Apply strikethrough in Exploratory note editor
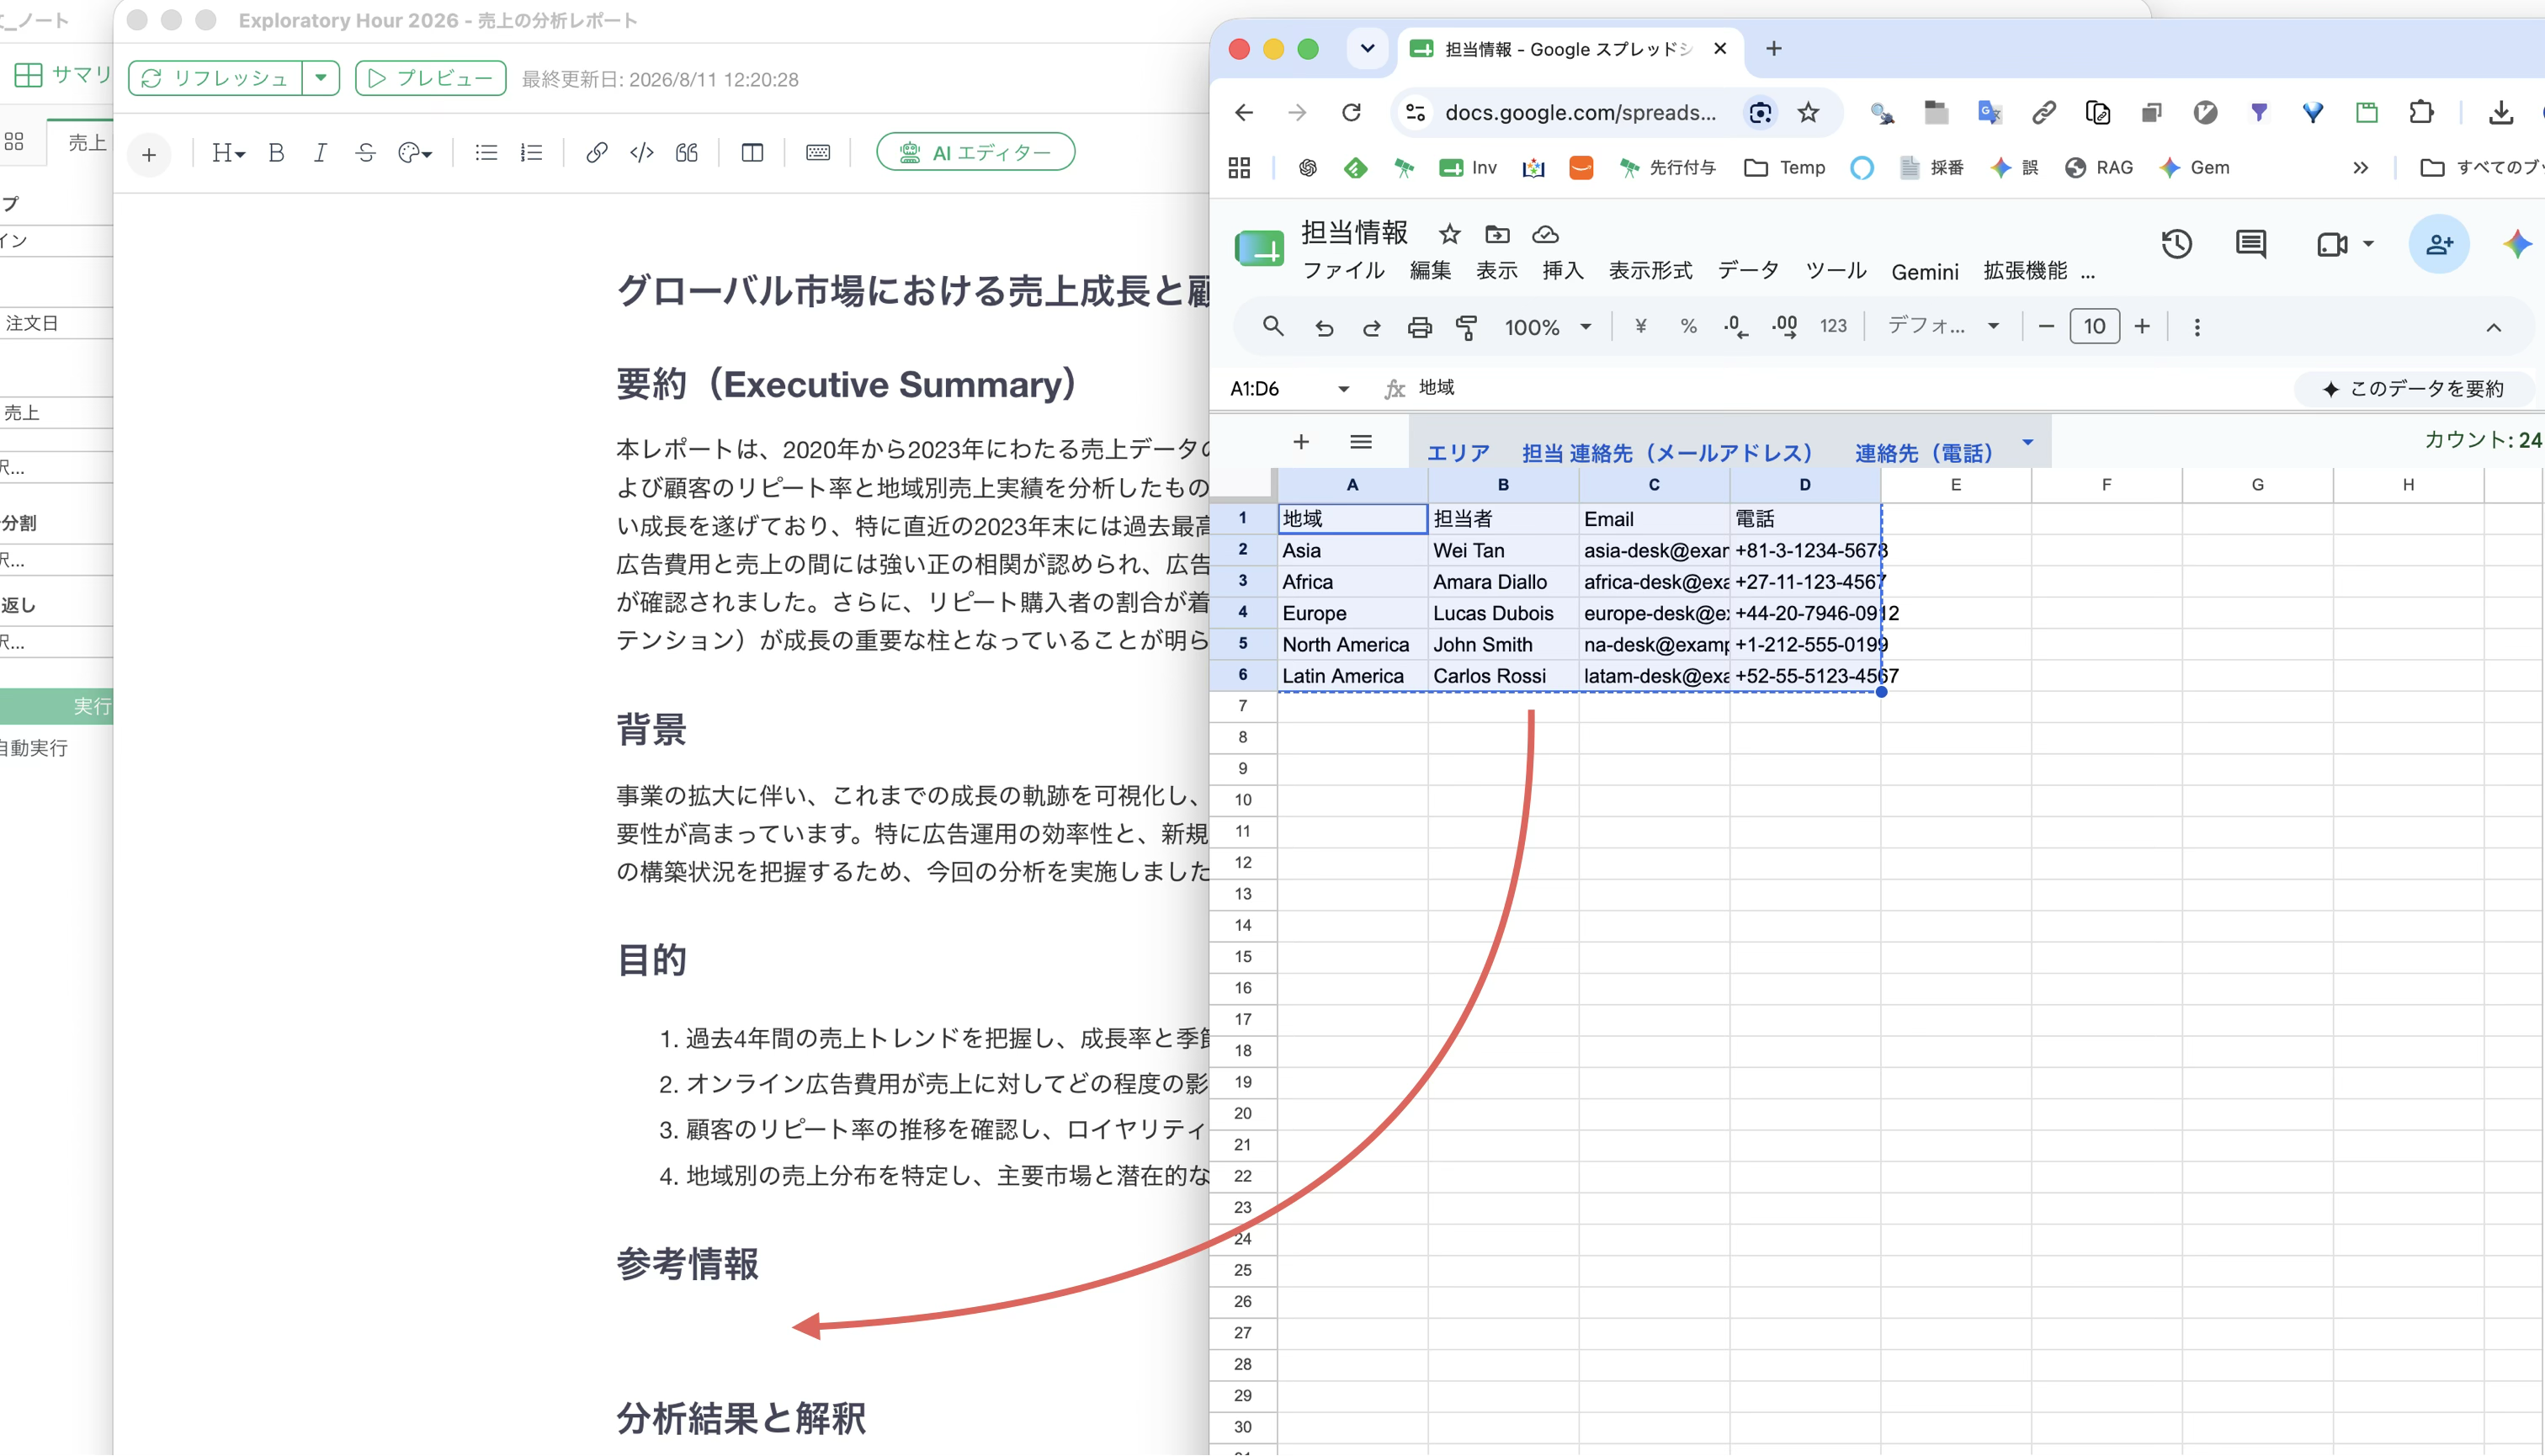This screenshot has height=1456, width=2545. point(365,153)
